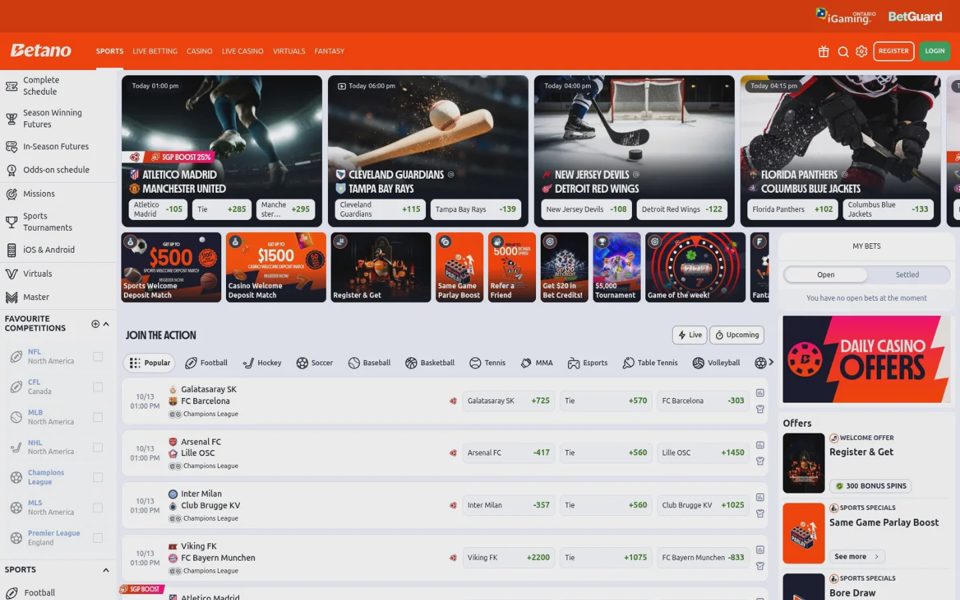Open Missions target icon in sidebar
Viewport: 960px width, 600px height.
click(12, 194)
